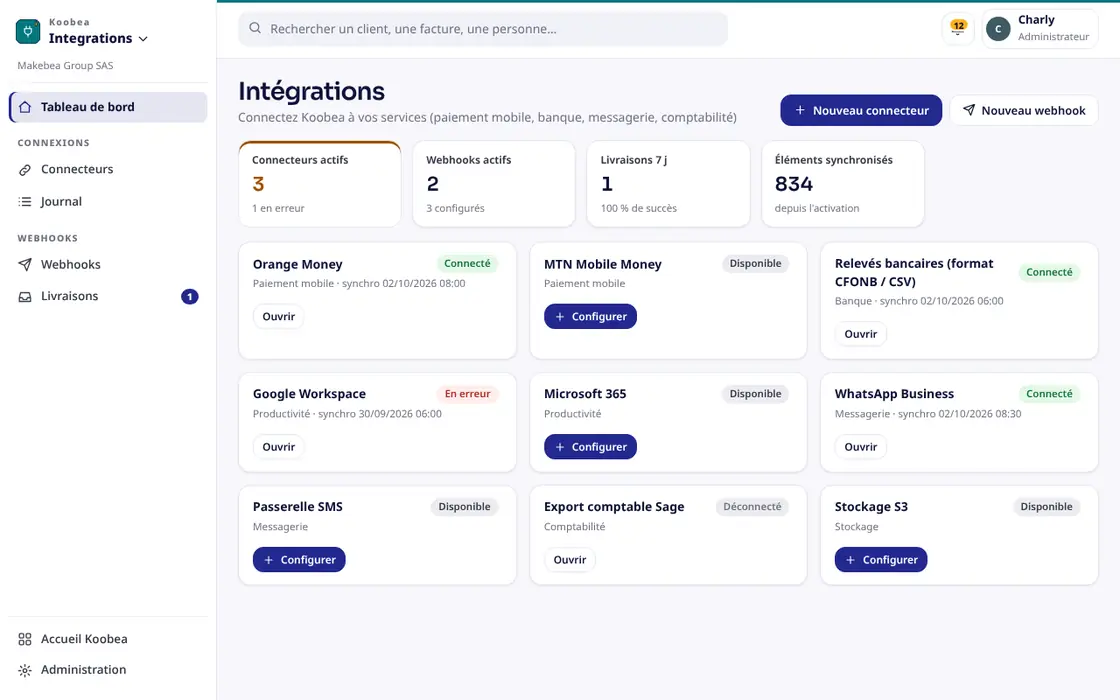Open the Webhooks menu item
The image size is (1120, 700).
pyautogui.click(x=109, y=264)
